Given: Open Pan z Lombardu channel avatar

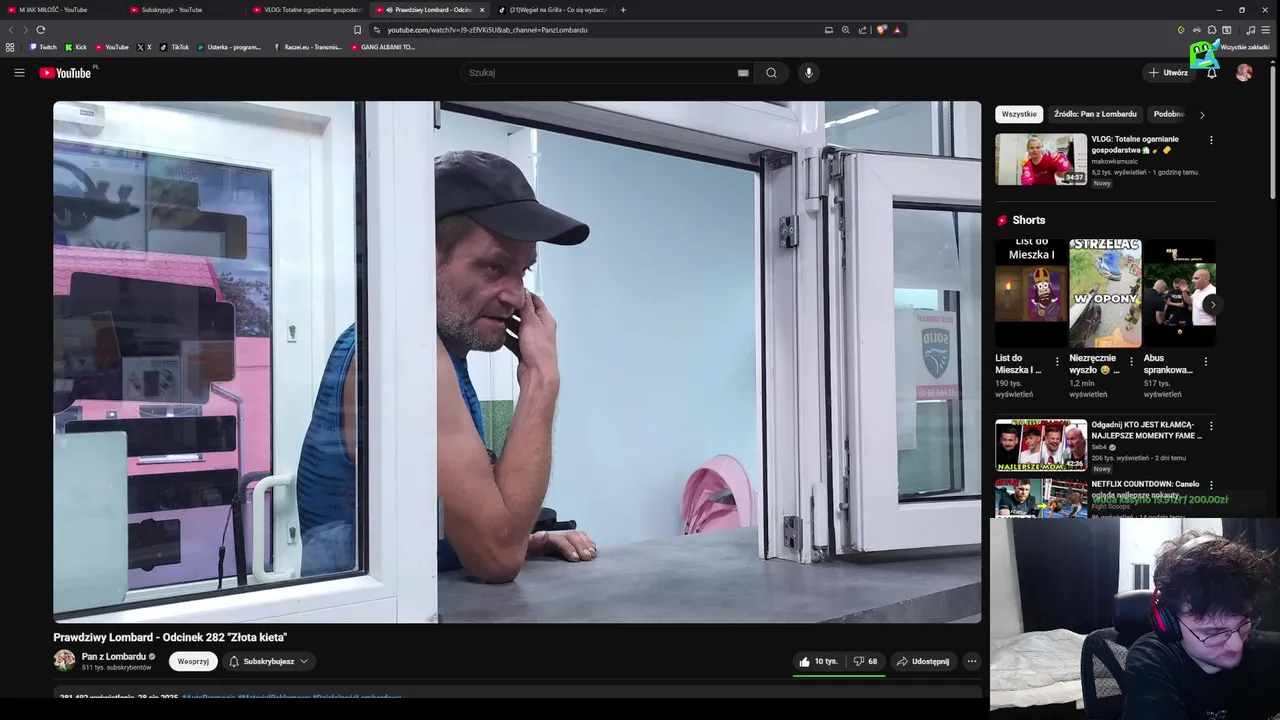Looking at the screenshot, I should click(x=64, y=660).
